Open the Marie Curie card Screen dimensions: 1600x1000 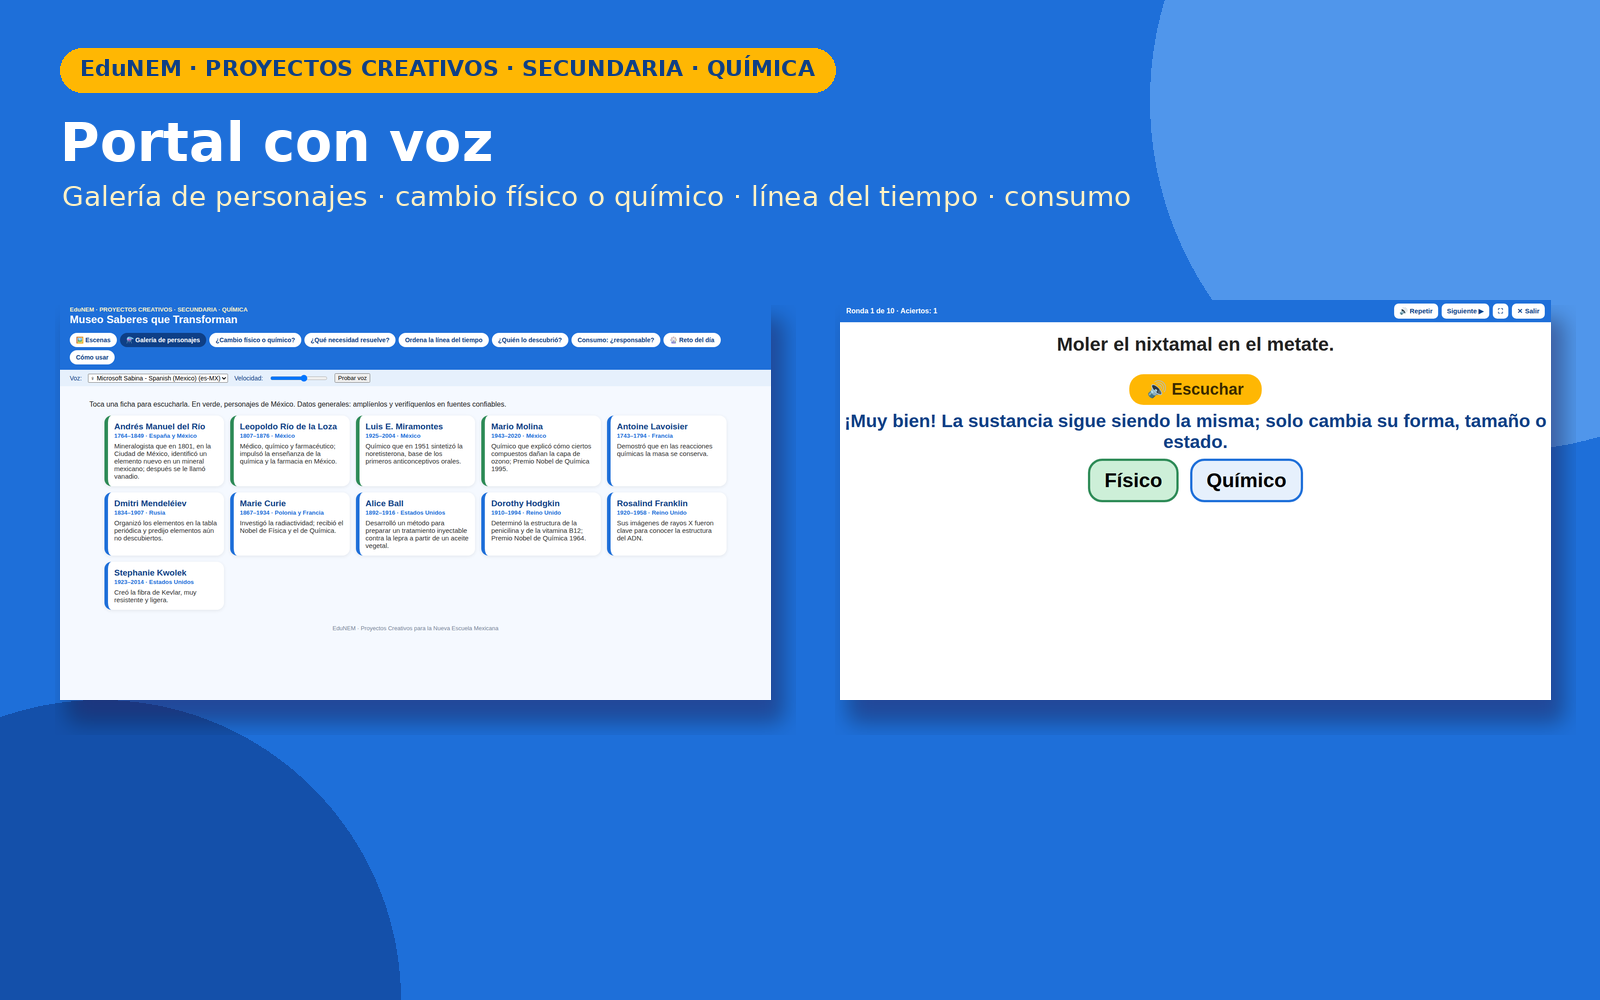[x=290, y=524]
